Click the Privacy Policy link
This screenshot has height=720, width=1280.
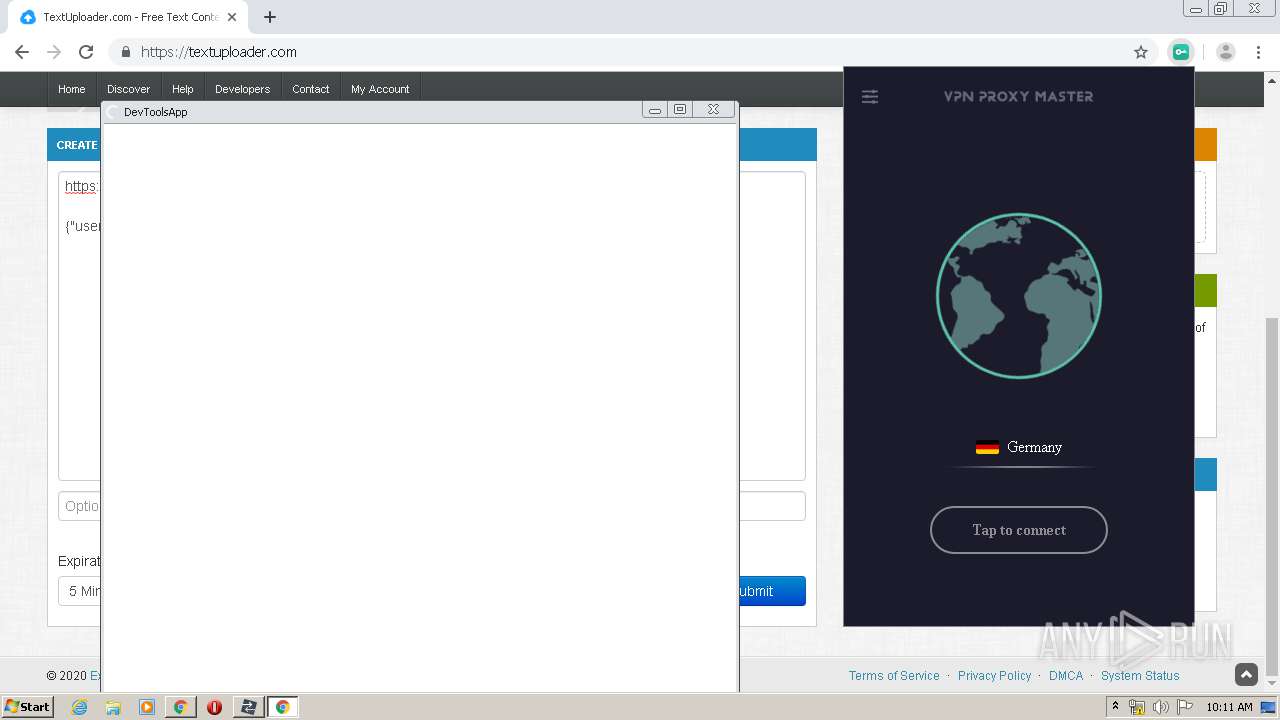pyautogui.click(x=994, y=676)
